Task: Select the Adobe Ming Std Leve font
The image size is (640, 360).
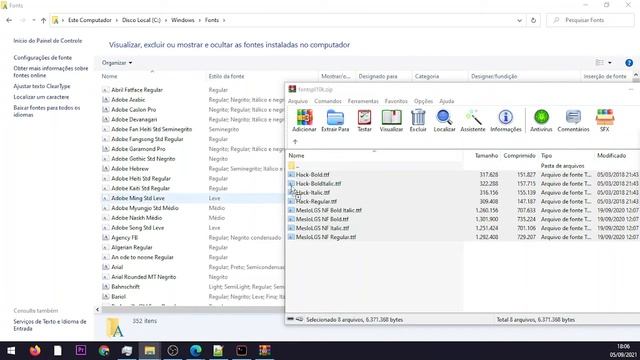Action: [138, 198]
